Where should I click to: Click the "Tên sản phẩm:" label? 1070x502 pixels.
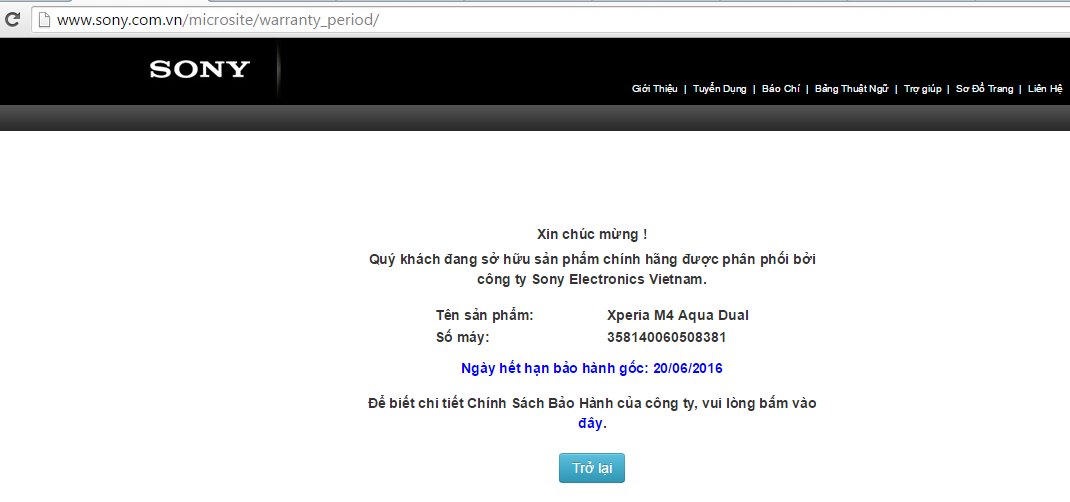click(x=485, y=315)
